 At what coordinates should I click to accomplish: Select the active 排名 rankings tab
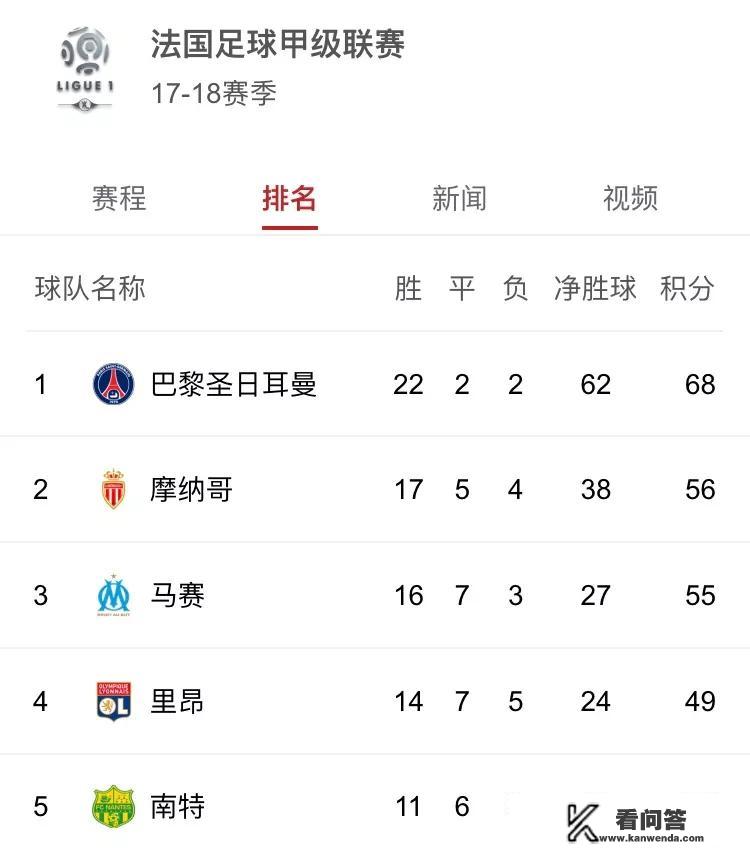click(287, 199)
